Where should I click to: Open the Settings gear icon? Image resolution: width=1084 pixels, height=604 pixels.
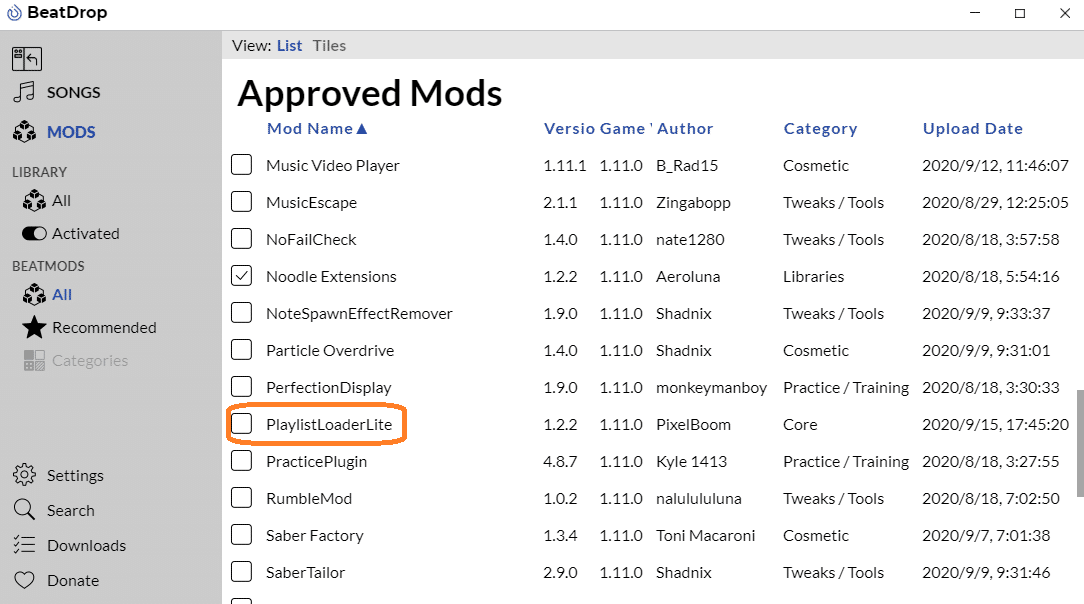pos(24,475)
